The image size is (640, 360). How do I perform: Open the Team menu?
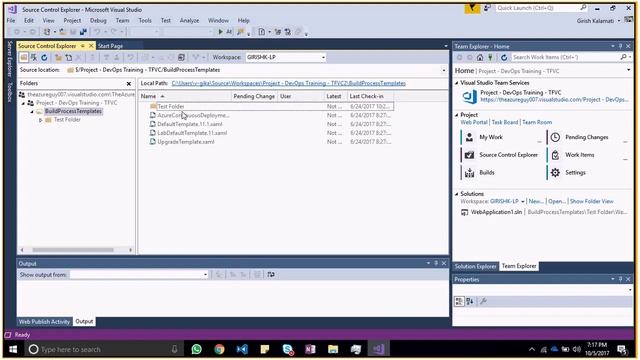(x=122, y=20)
